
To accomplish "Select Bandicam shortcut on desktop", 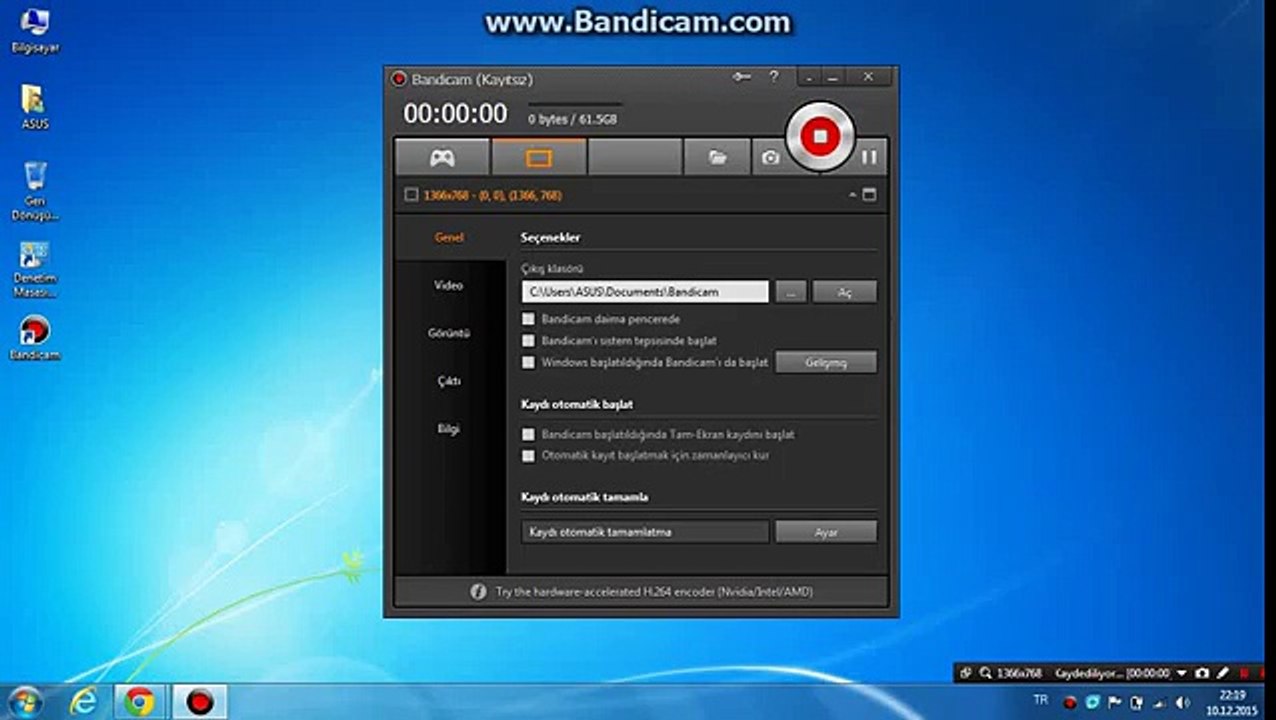I will coord(34,338).
